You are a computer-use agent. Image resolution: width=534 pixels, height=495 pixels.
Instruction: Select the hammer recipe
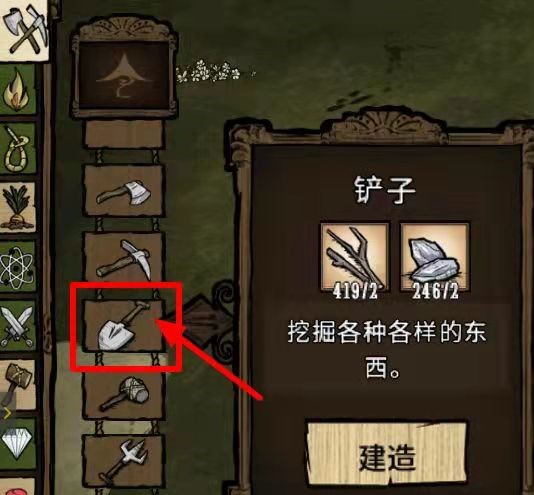(125, 393)
